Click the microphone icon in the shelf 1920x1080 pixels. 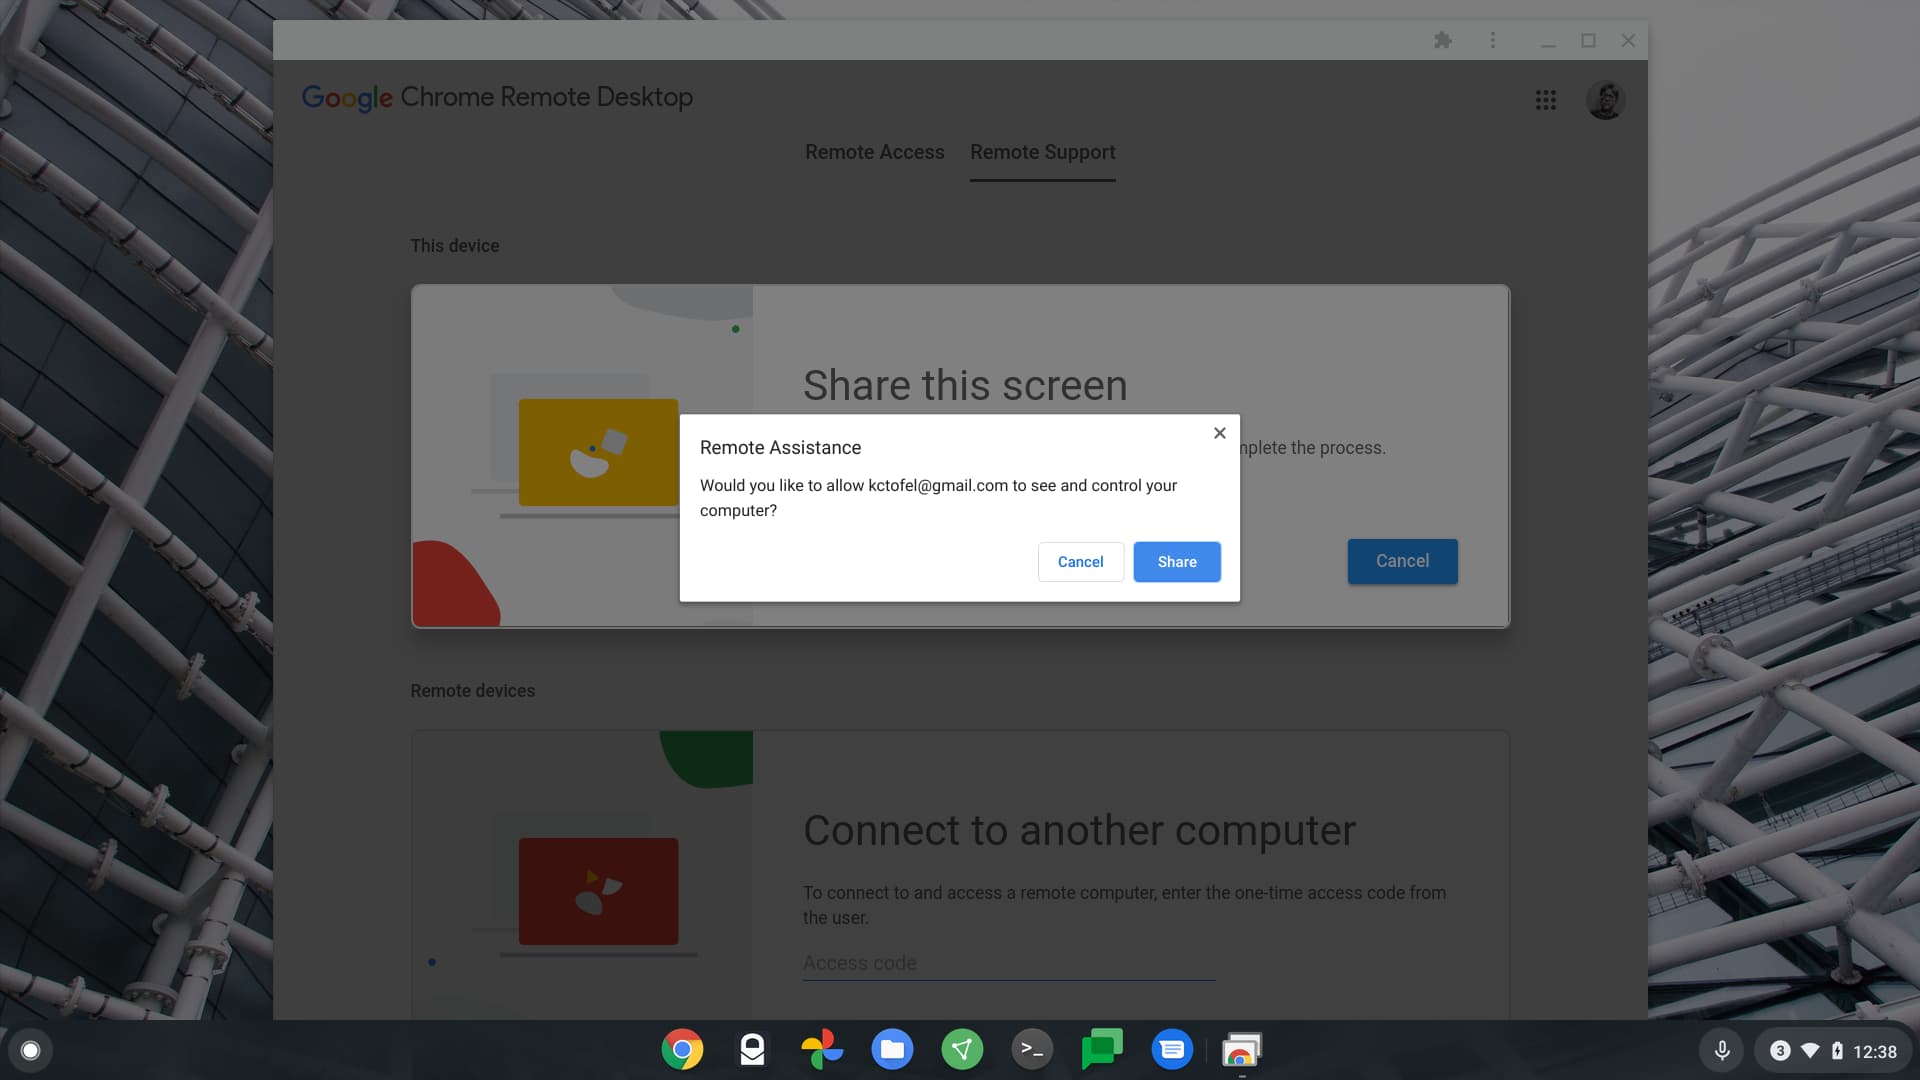[1722, 1051]
